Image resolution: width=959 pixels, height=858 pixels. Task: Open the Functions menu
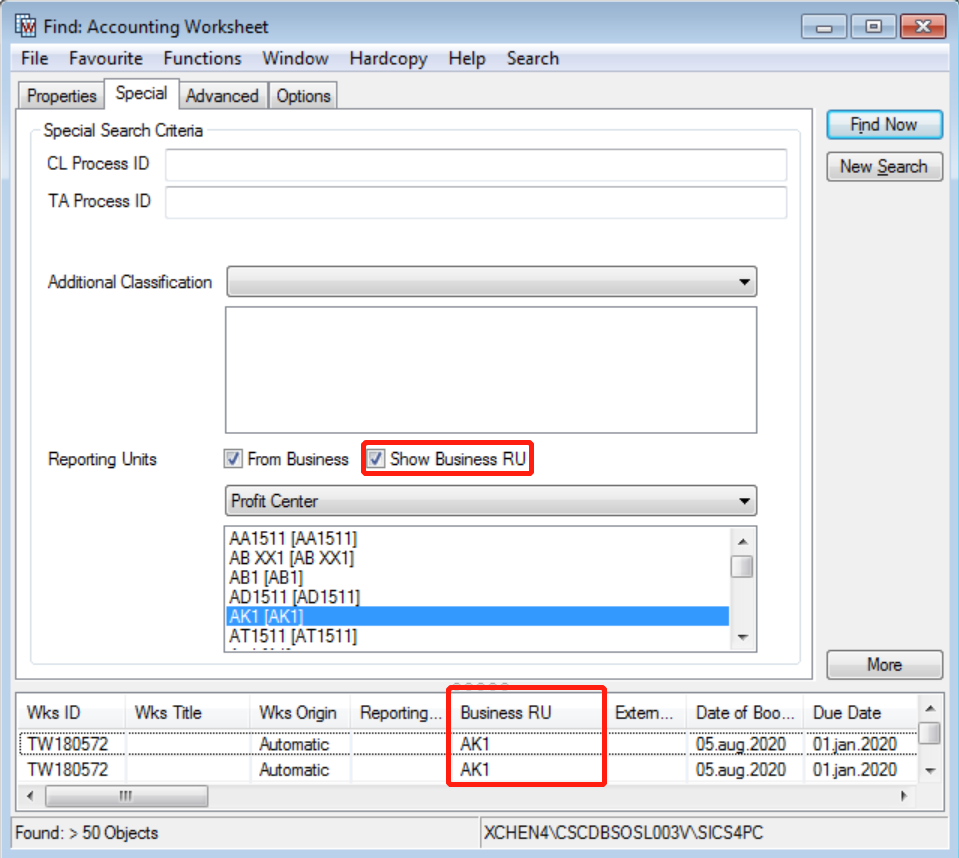click(202, 58)
